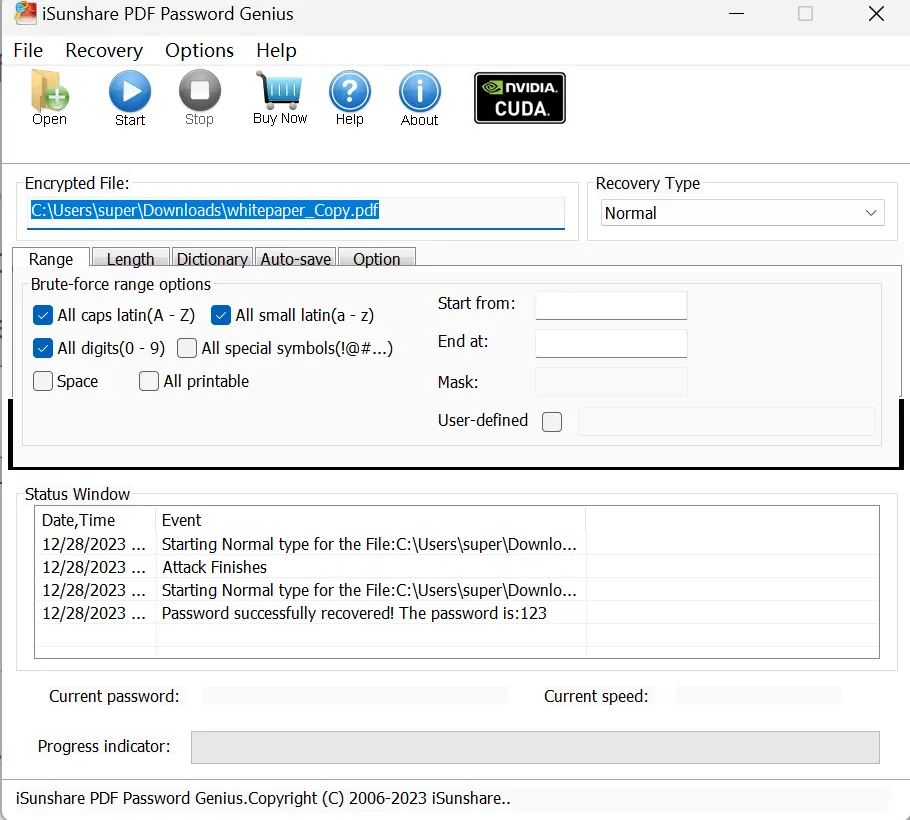This screenshot has height=820, width=910.
Task: Check the Space character option
Action: [x=42, y=381]
